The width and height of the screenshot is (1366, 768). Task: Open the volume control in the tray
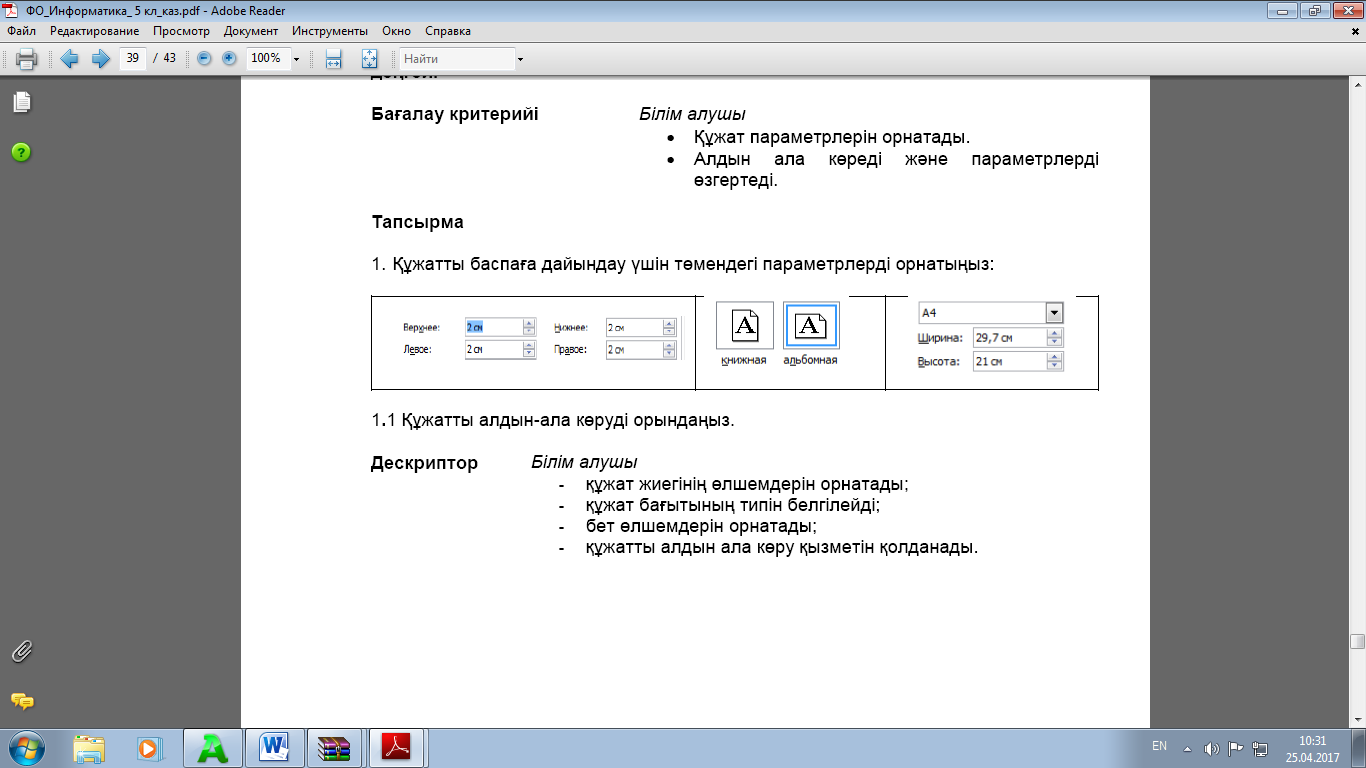click(x=1212, y=748)
